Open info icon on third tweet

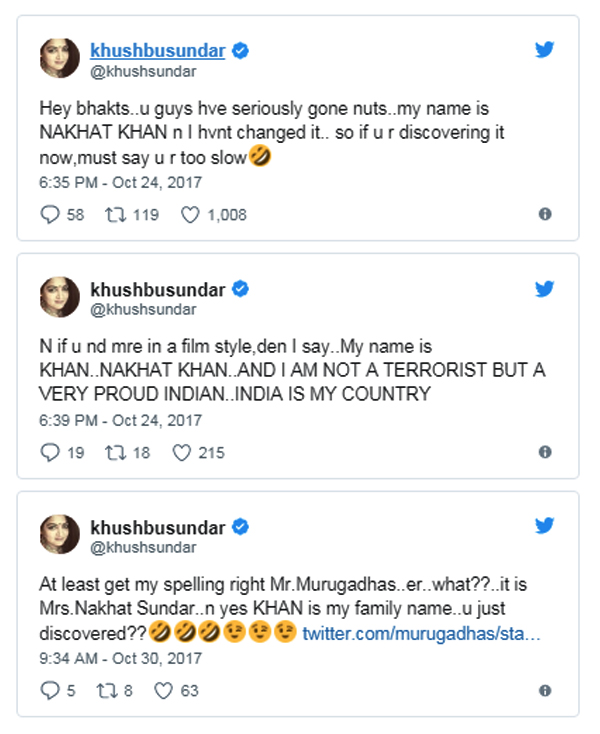[x=545, y=689]
